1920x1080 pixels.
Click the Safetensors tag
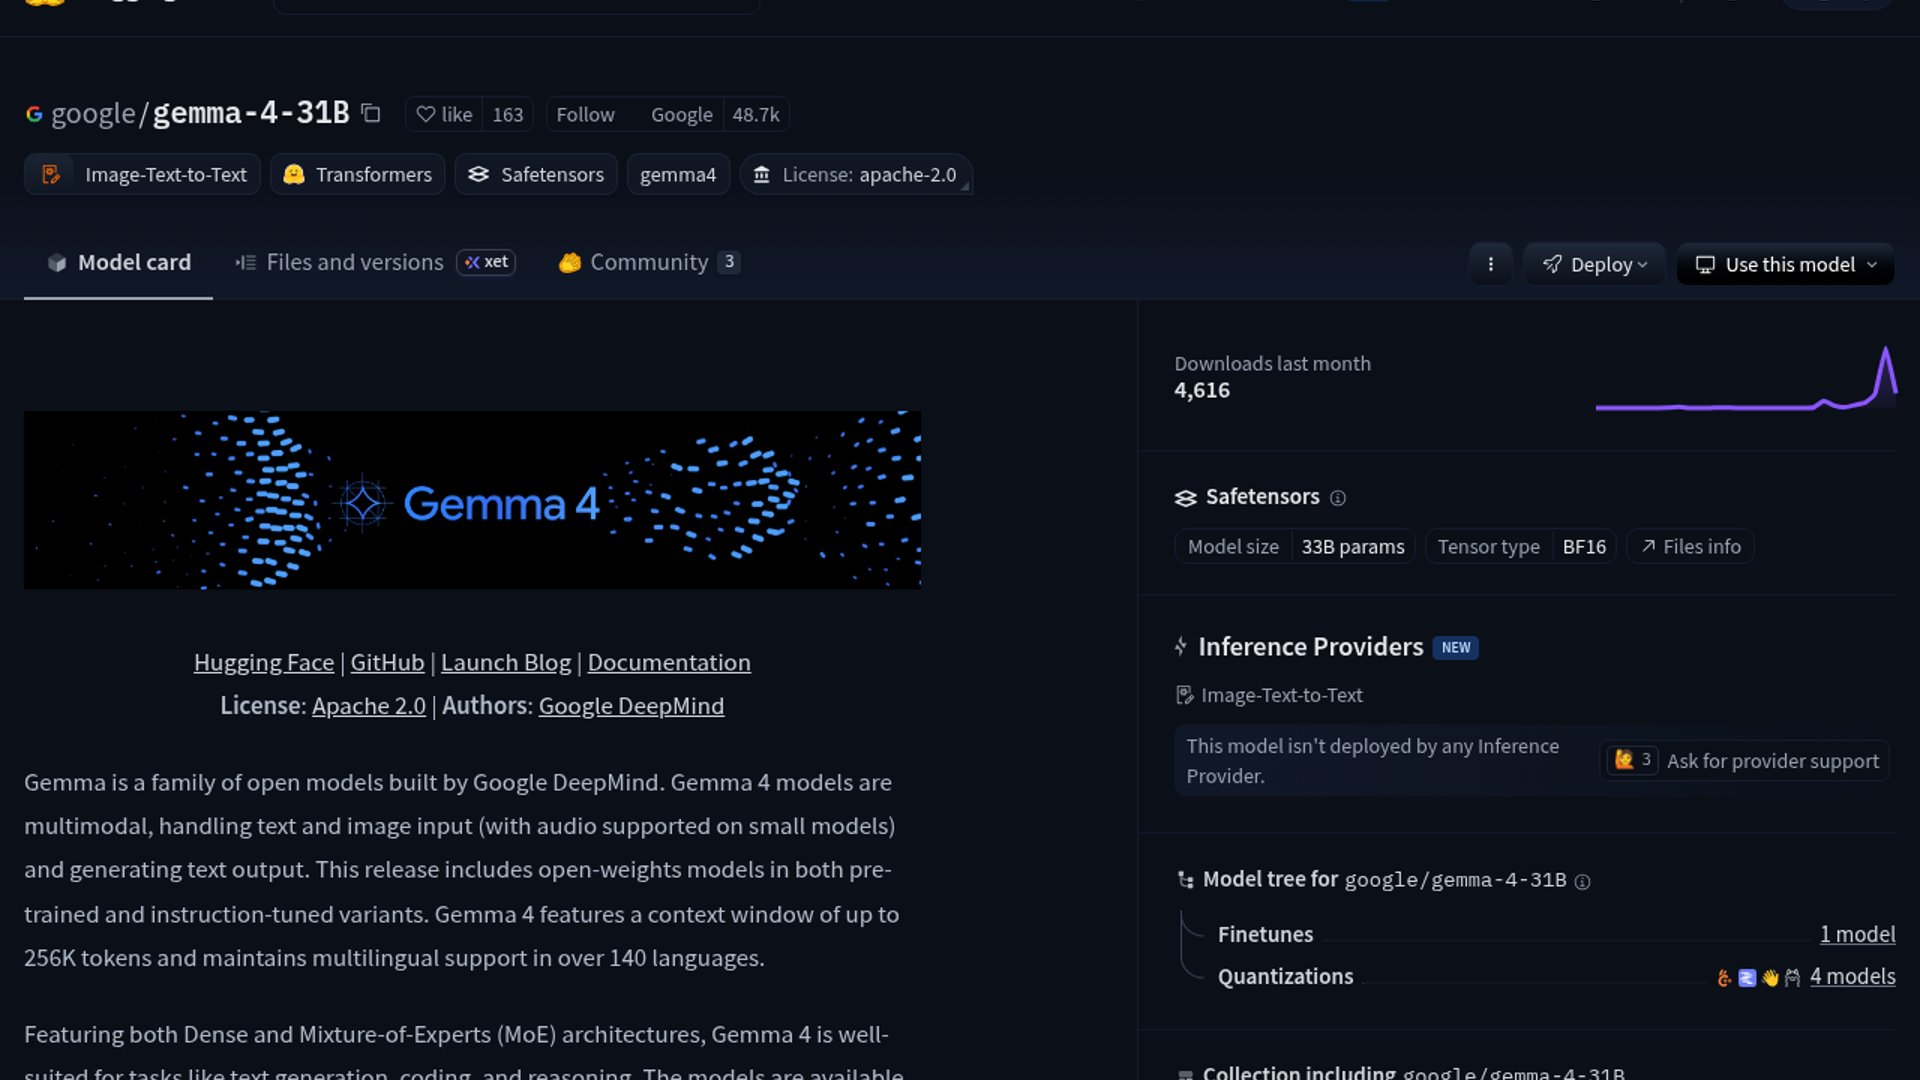point(536,175)
